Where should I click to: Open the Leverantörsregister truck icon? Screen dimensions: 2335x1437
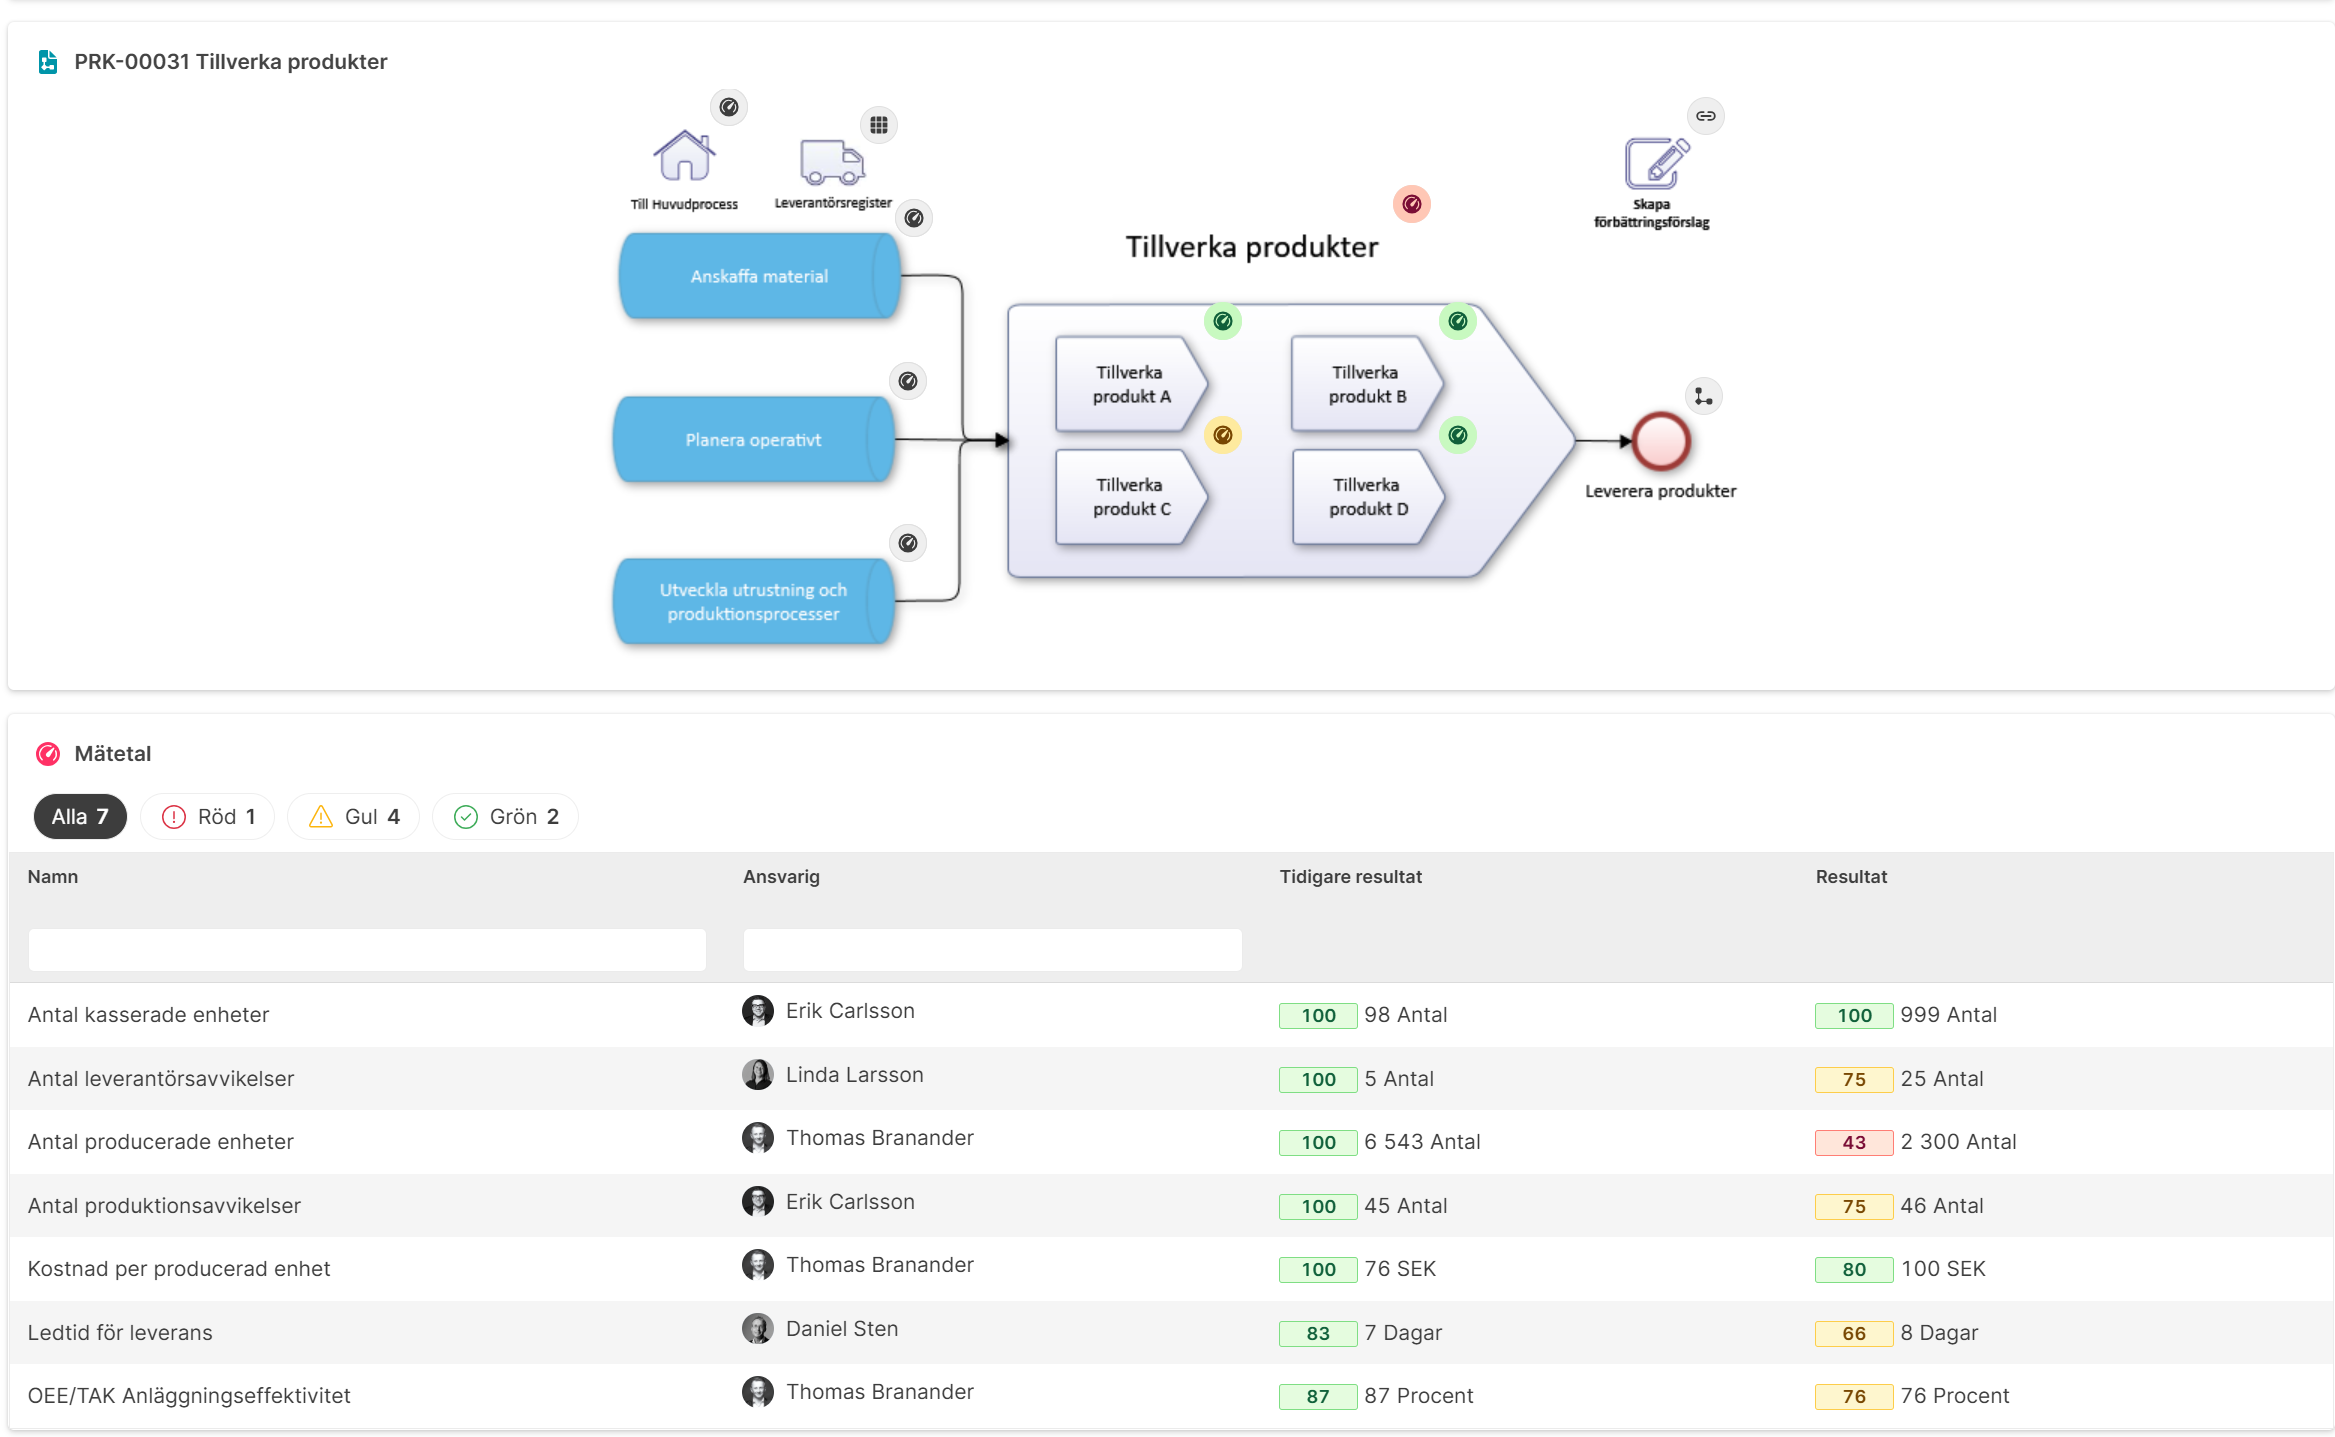tap(831, 162)
